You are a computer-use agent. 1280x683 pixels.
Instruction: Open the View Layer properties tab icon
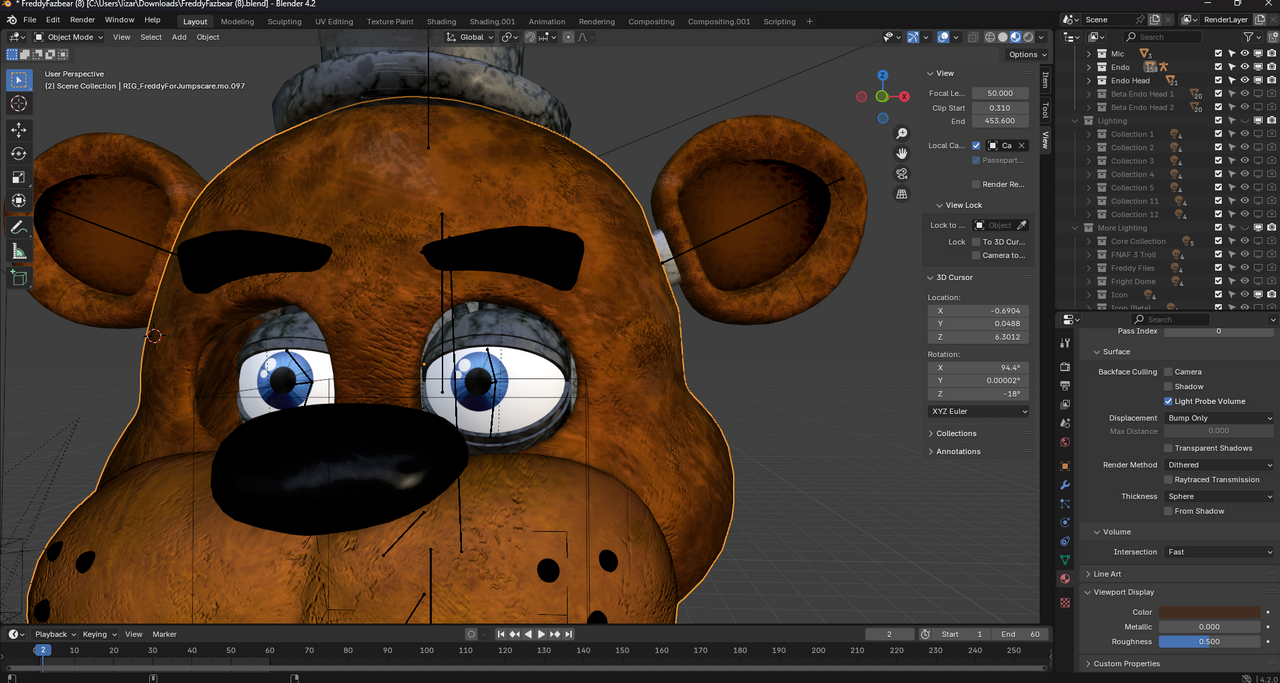(x=1065, y=405)
